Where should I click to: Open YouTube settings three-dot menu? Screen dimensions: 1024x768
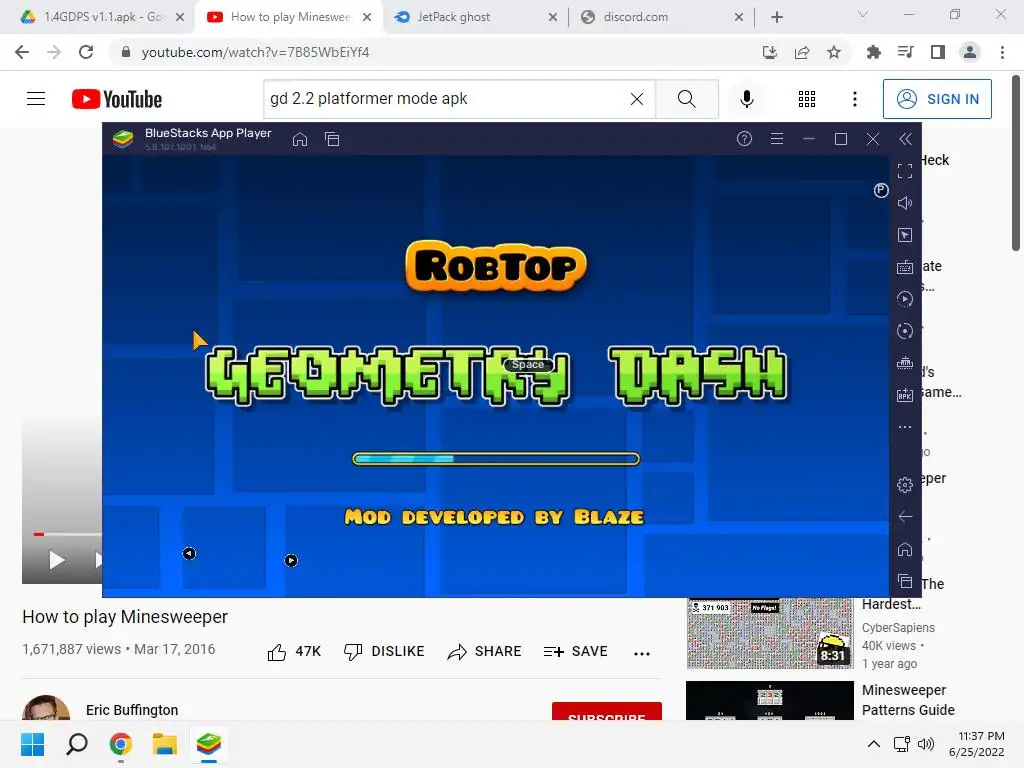pos(855,99)
